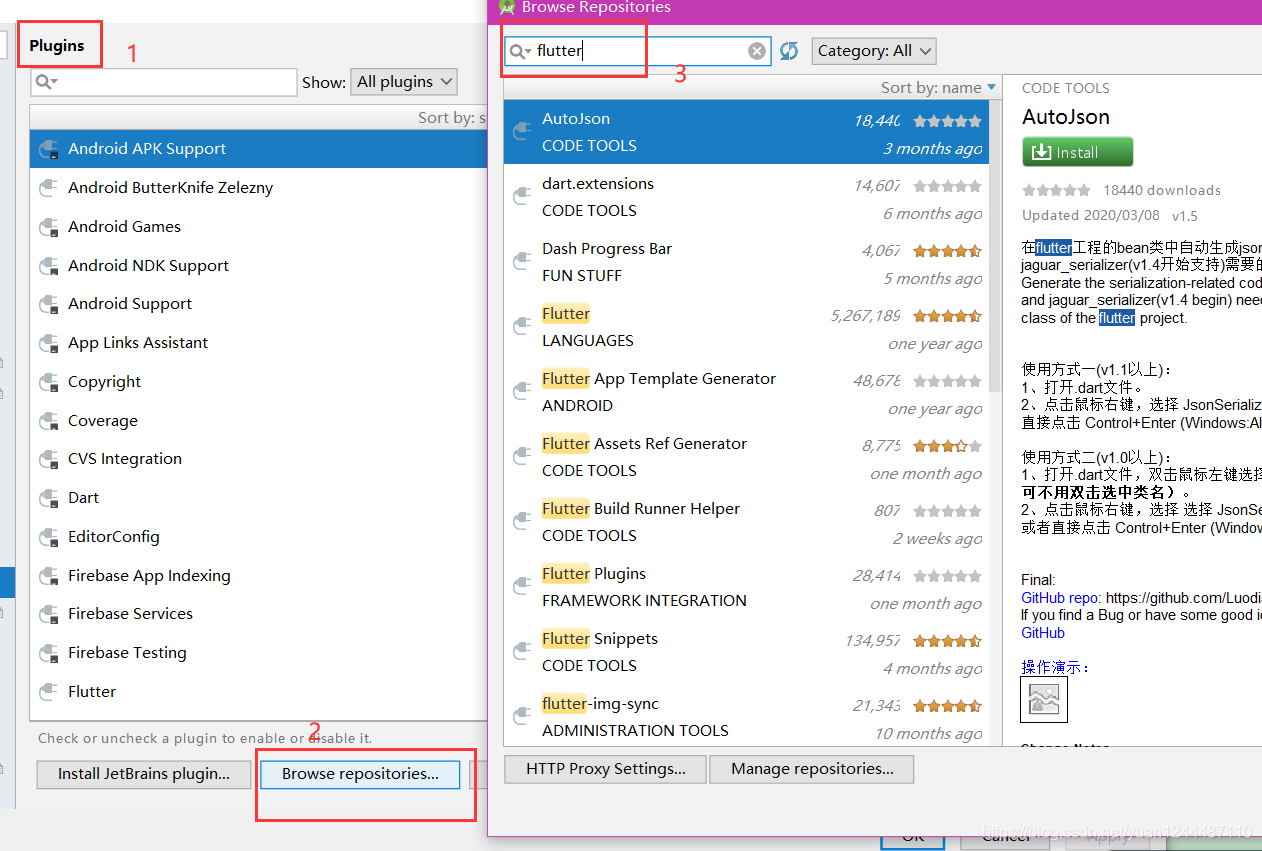Click plug icon beside Flutter Snippets

tap(521, 651)
